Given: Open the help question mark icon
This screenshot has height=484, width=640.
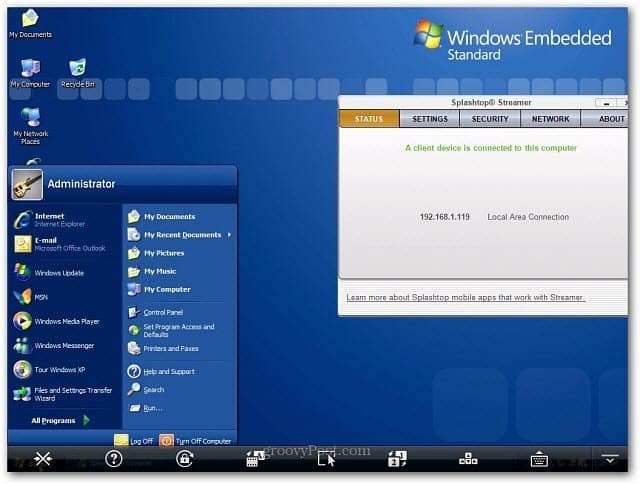Looking at the screenshot, I should click(113, 459).
